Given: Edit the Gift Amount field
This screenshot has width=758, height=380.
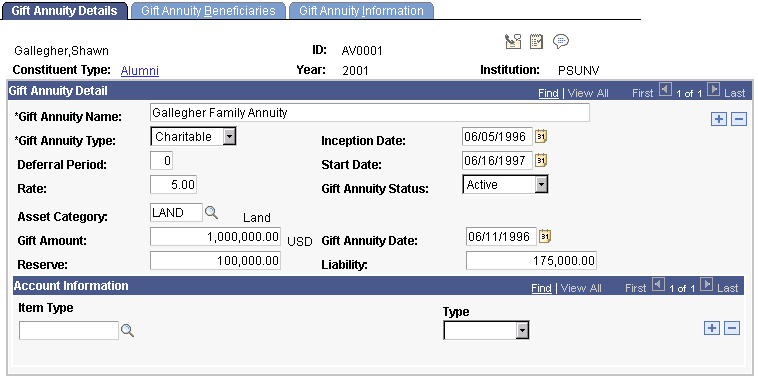Looking at the screenshot, I should coord(216,236).
